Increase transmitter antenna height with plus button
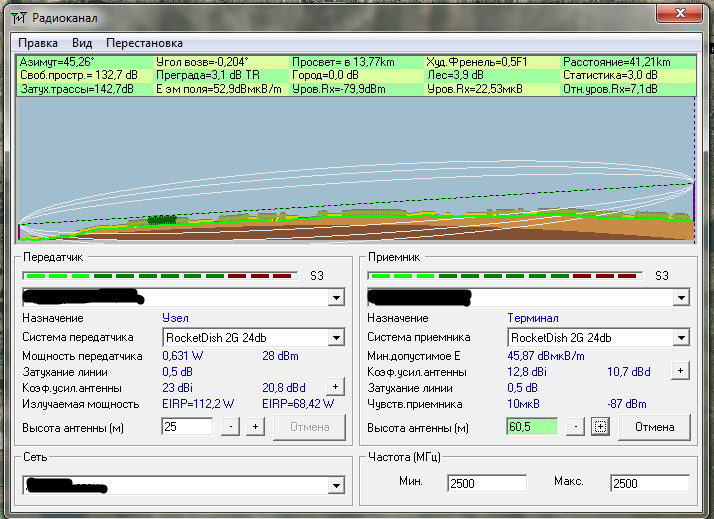Image resolution: width=714 pixels, height=519 pixels. [x=255, y=427]
